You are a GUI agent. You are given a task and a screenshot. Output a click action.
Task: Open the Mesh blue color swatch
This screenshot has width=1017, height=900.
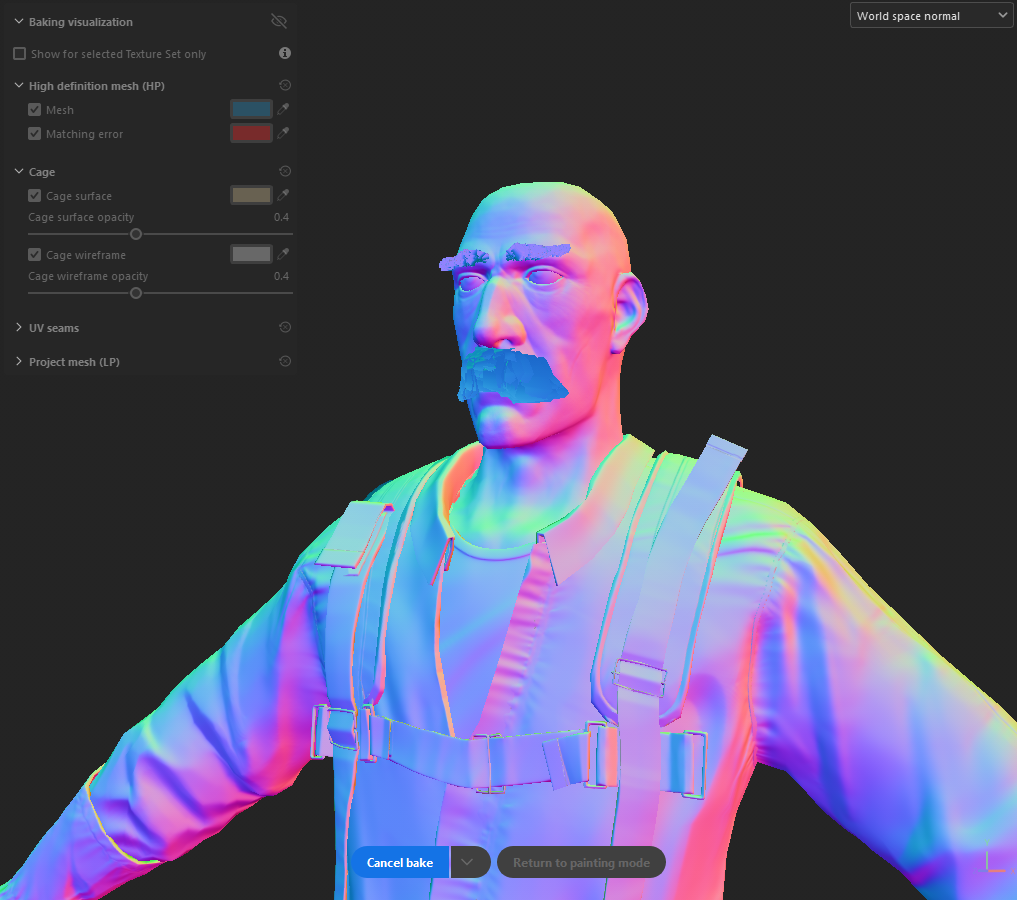pos(252,109)
